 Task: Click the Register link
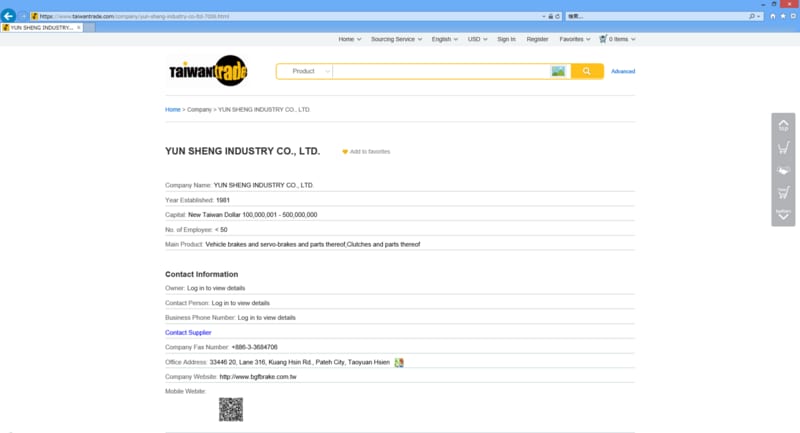point(537,39)
